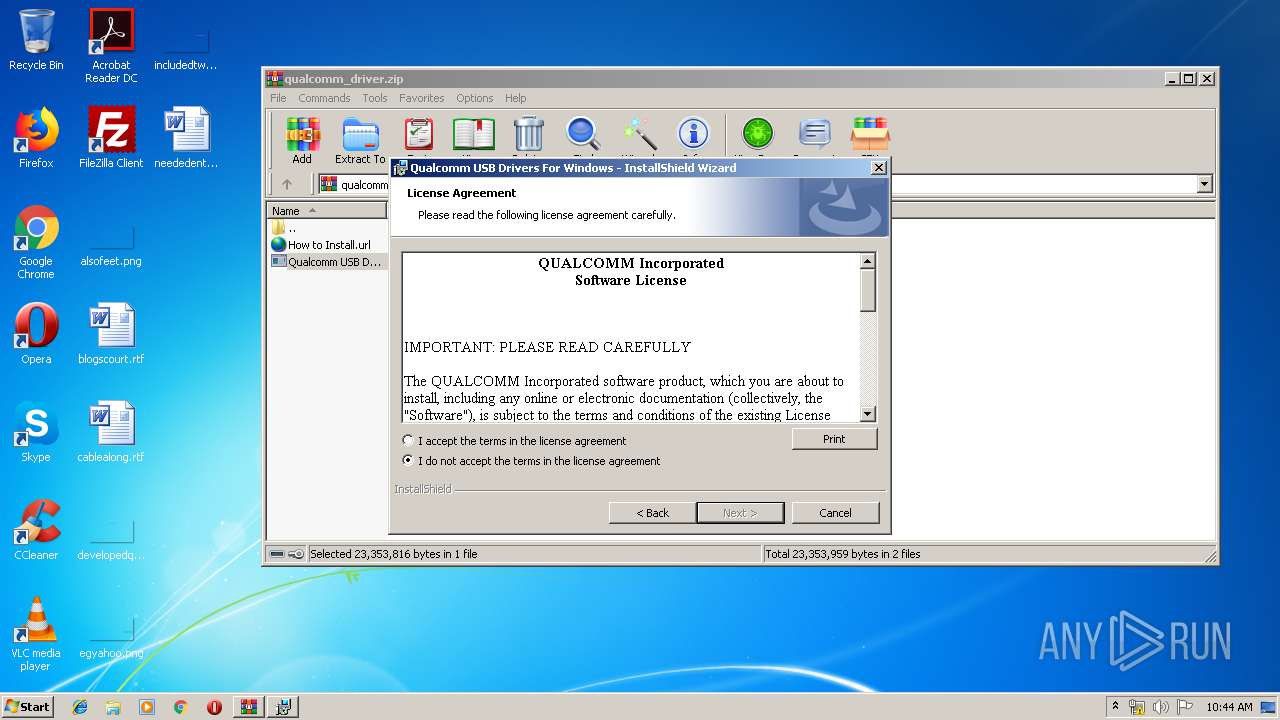
Task: Open VLC media player desktop shortcut
Action: point(36,634)
